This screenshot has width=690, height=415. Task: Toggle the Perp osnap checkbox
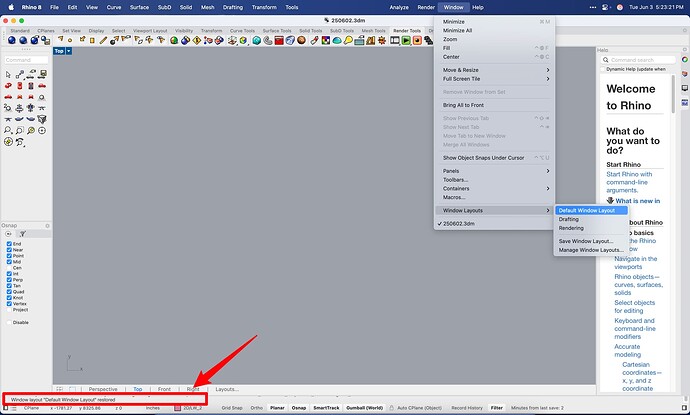click(9, 279)
